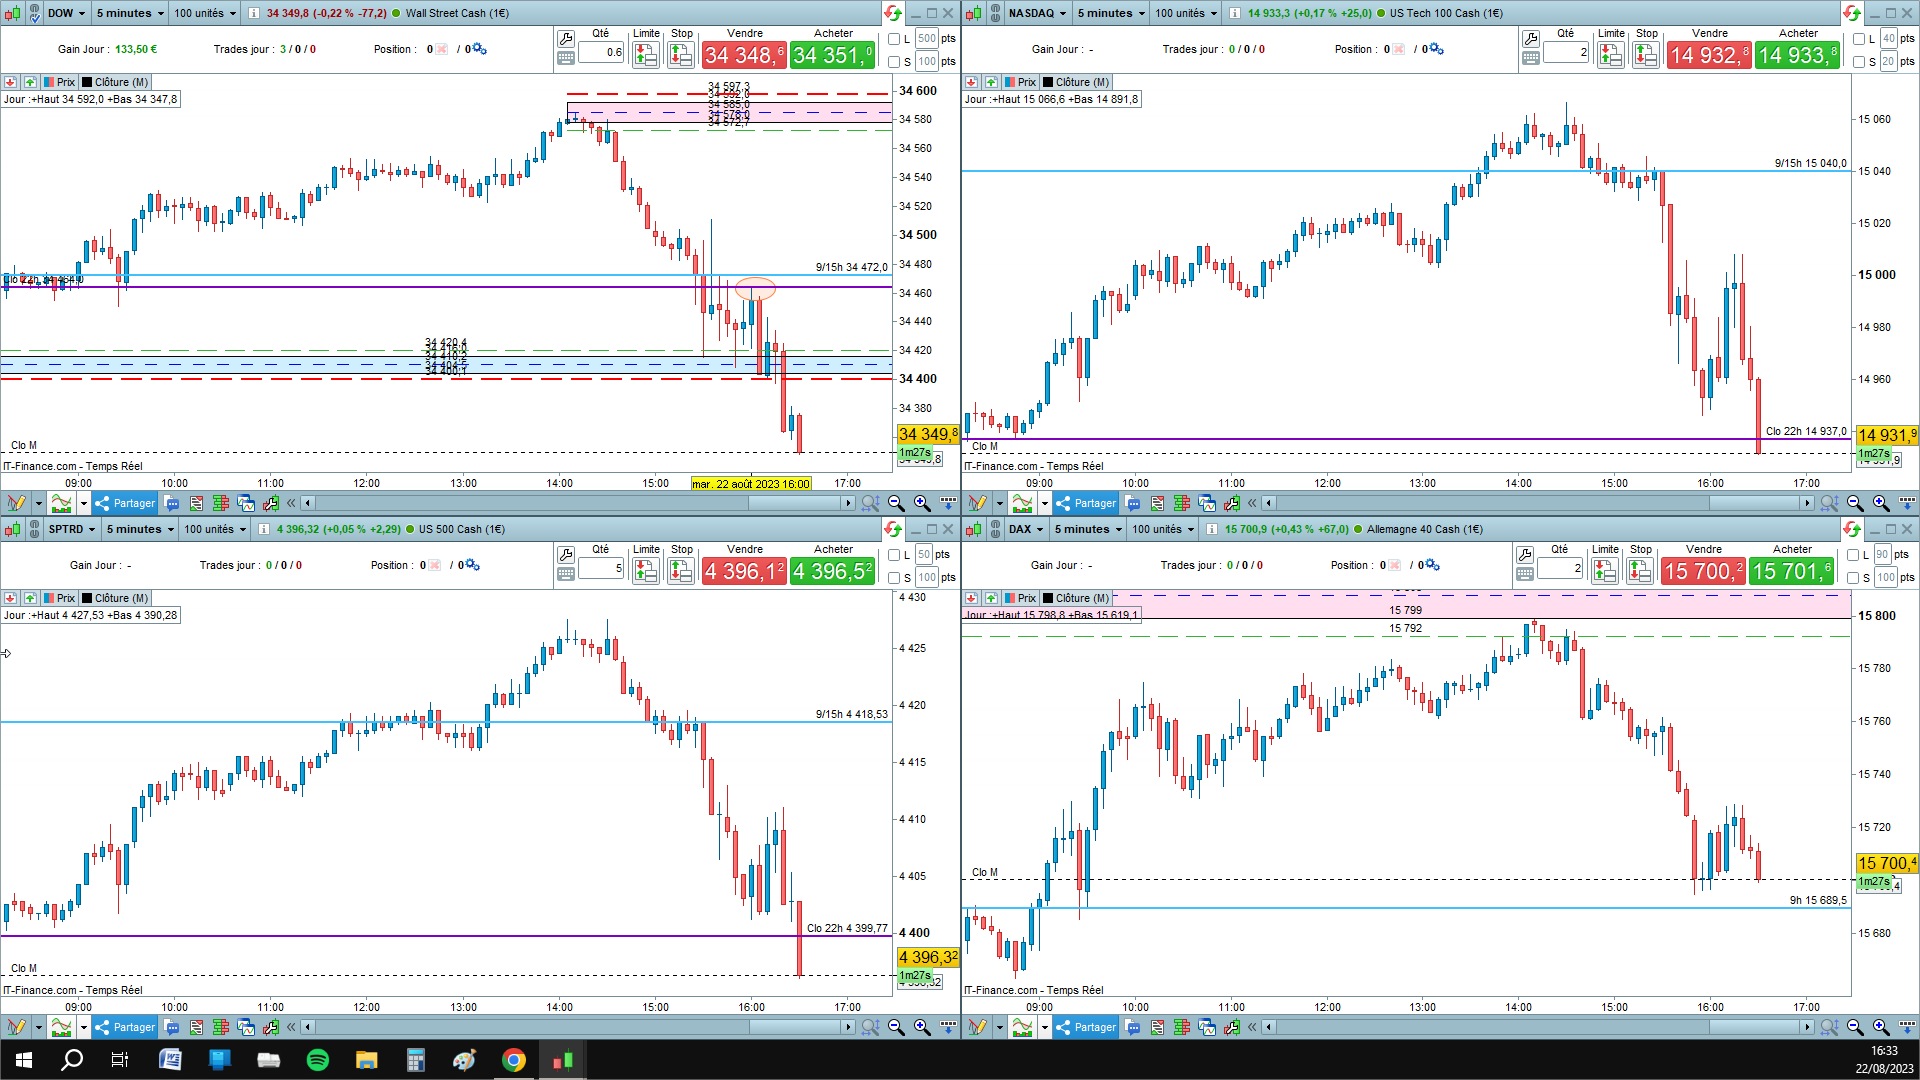This screenshot has width=1920, height=1080.
Task: Zoom in on the NASDAQ chart
Action: 1881,503
